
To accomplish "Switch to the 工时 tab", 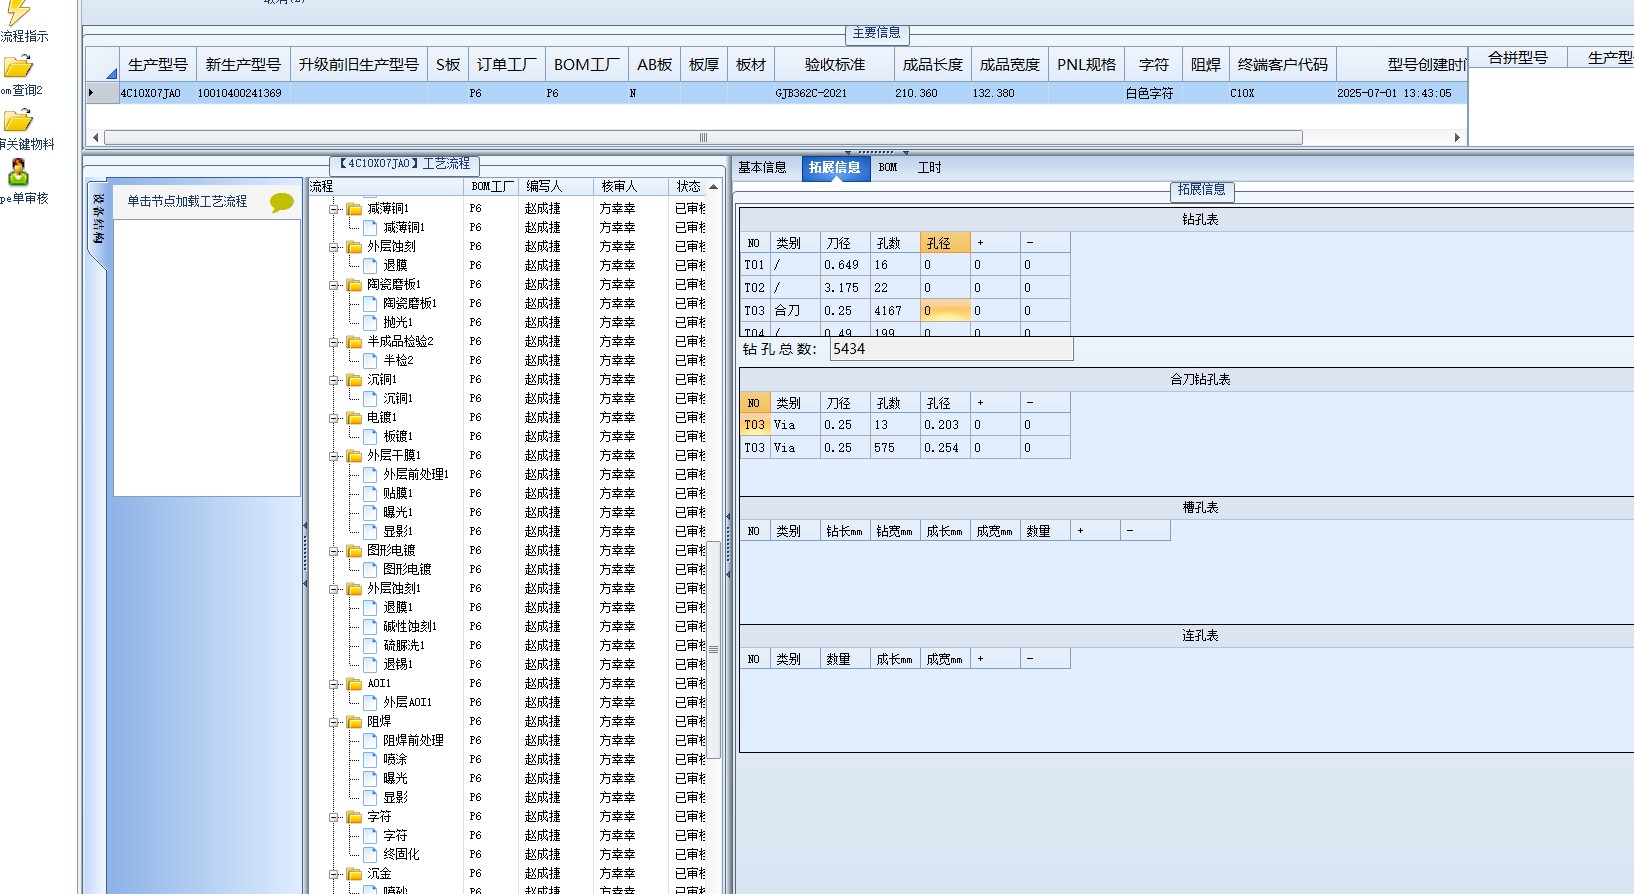I will tap(929, 167).
